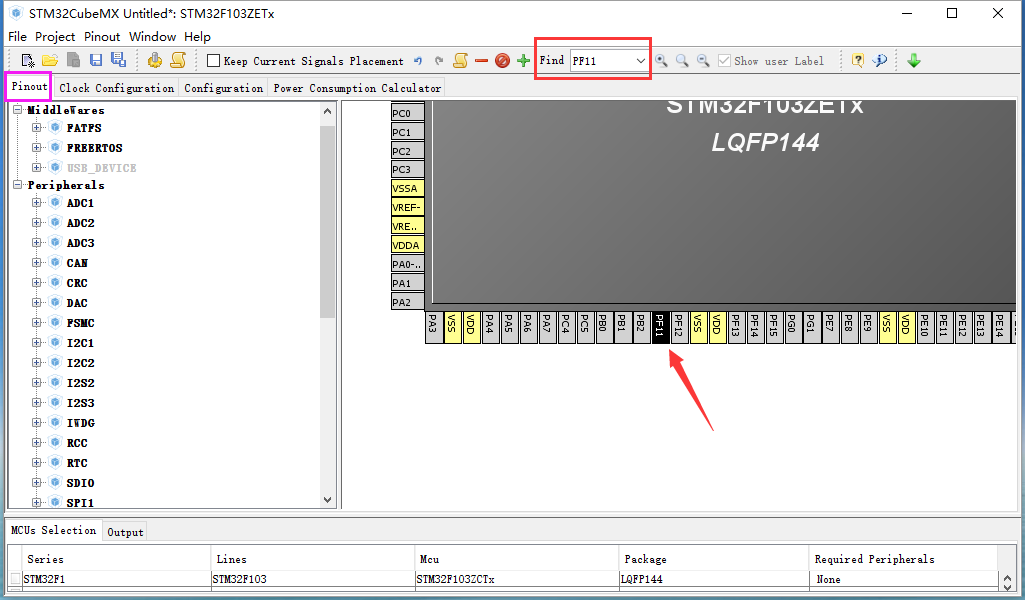Image resolution: width=1025 pixels, height=600 pixels.
Task: Open the Pinout menu
Action: point(102,37)
